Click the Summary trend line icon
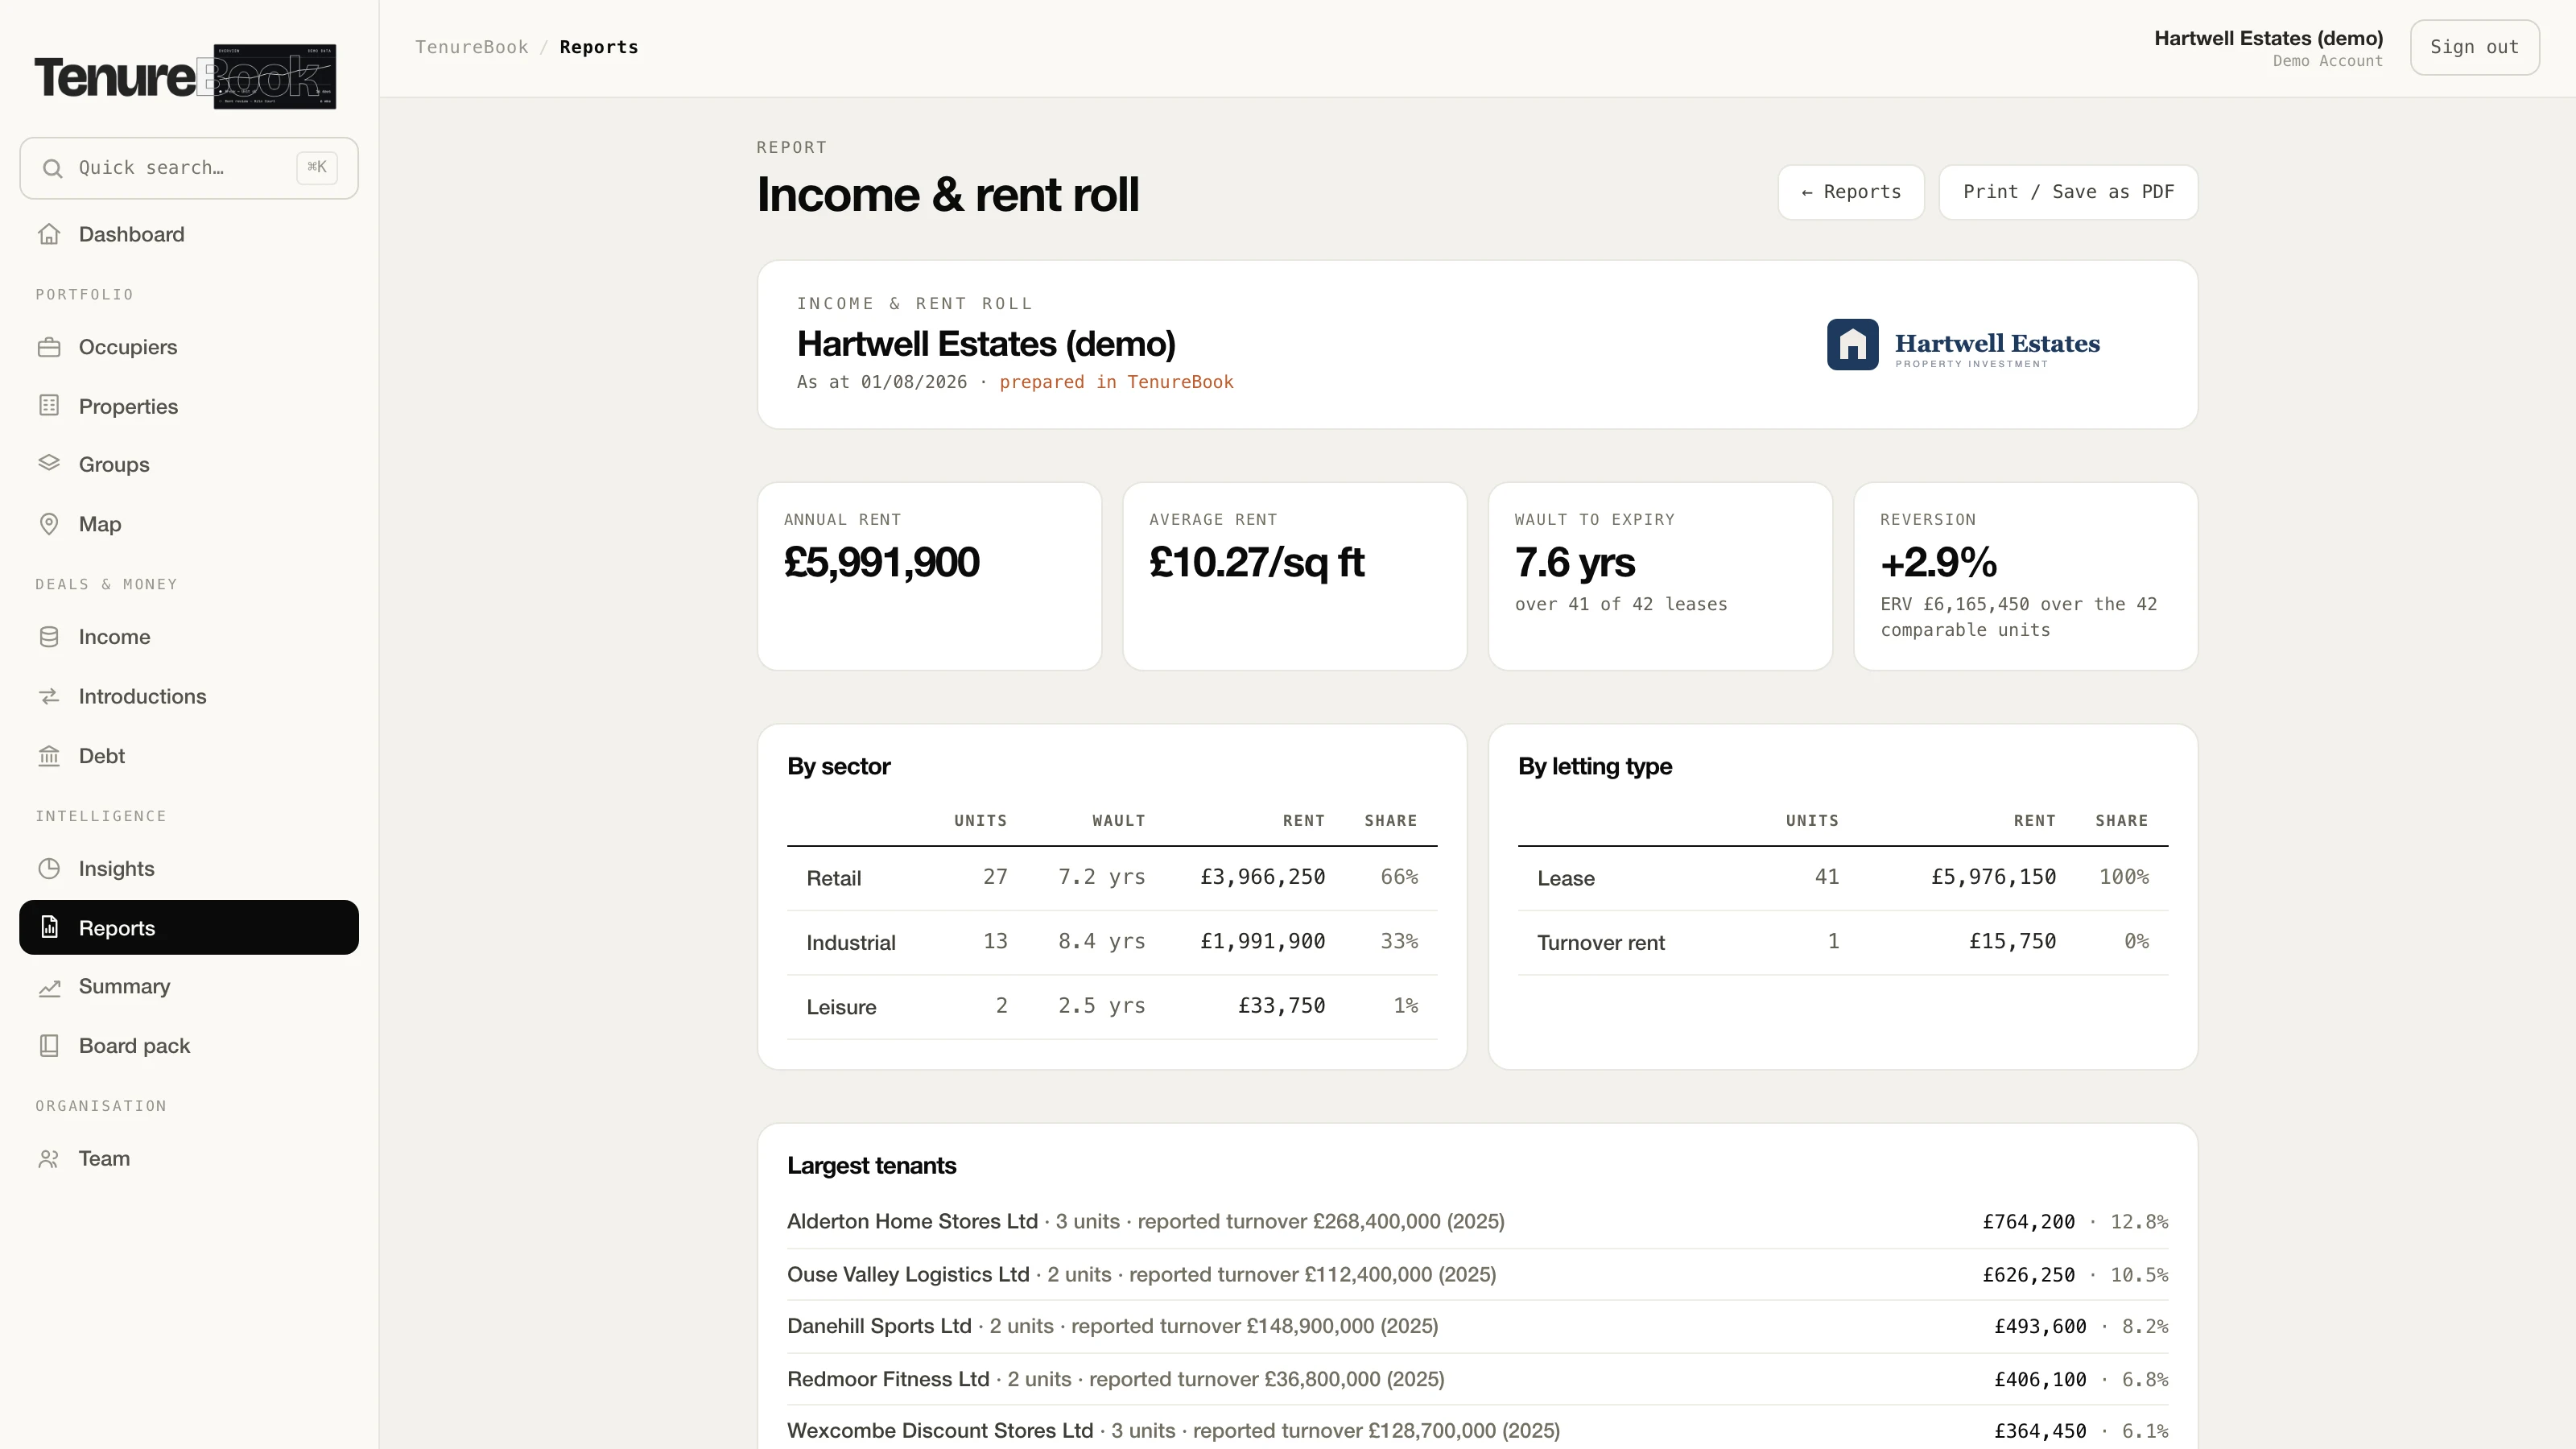The width and height of the screenshot is (2576, 1449). 49,987
